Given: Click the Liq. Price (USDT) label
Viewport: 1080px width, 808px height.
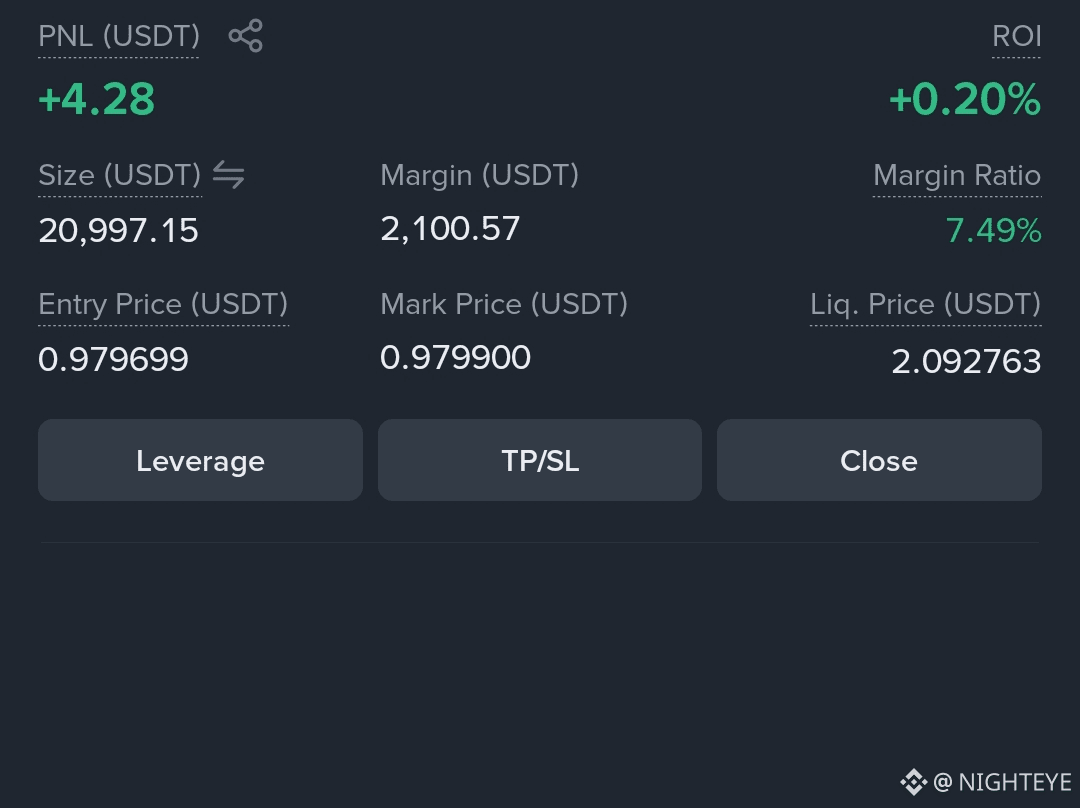Looking at the screenshot, I should click(x=926, y=304).
